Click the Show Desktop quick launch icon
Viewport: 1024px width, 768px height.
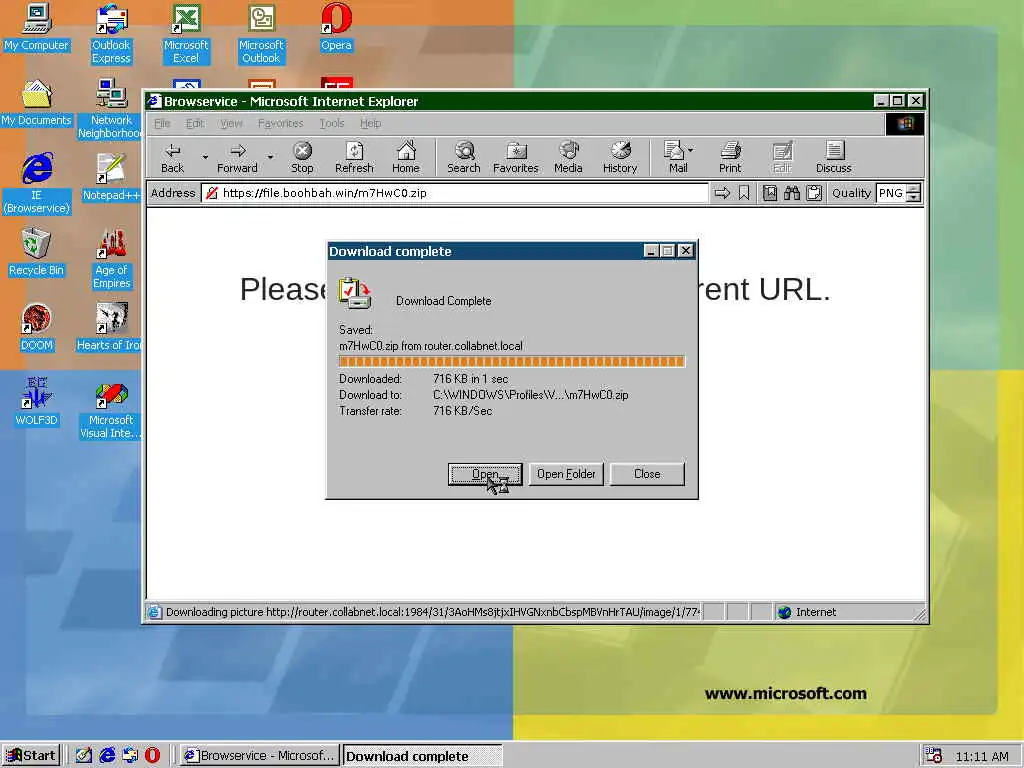point(84,756)
